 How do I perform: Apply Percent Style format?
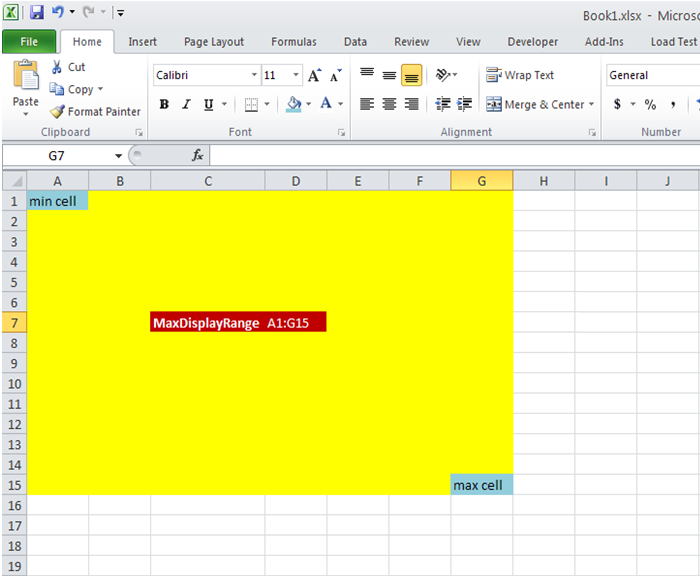pos(650,104)
